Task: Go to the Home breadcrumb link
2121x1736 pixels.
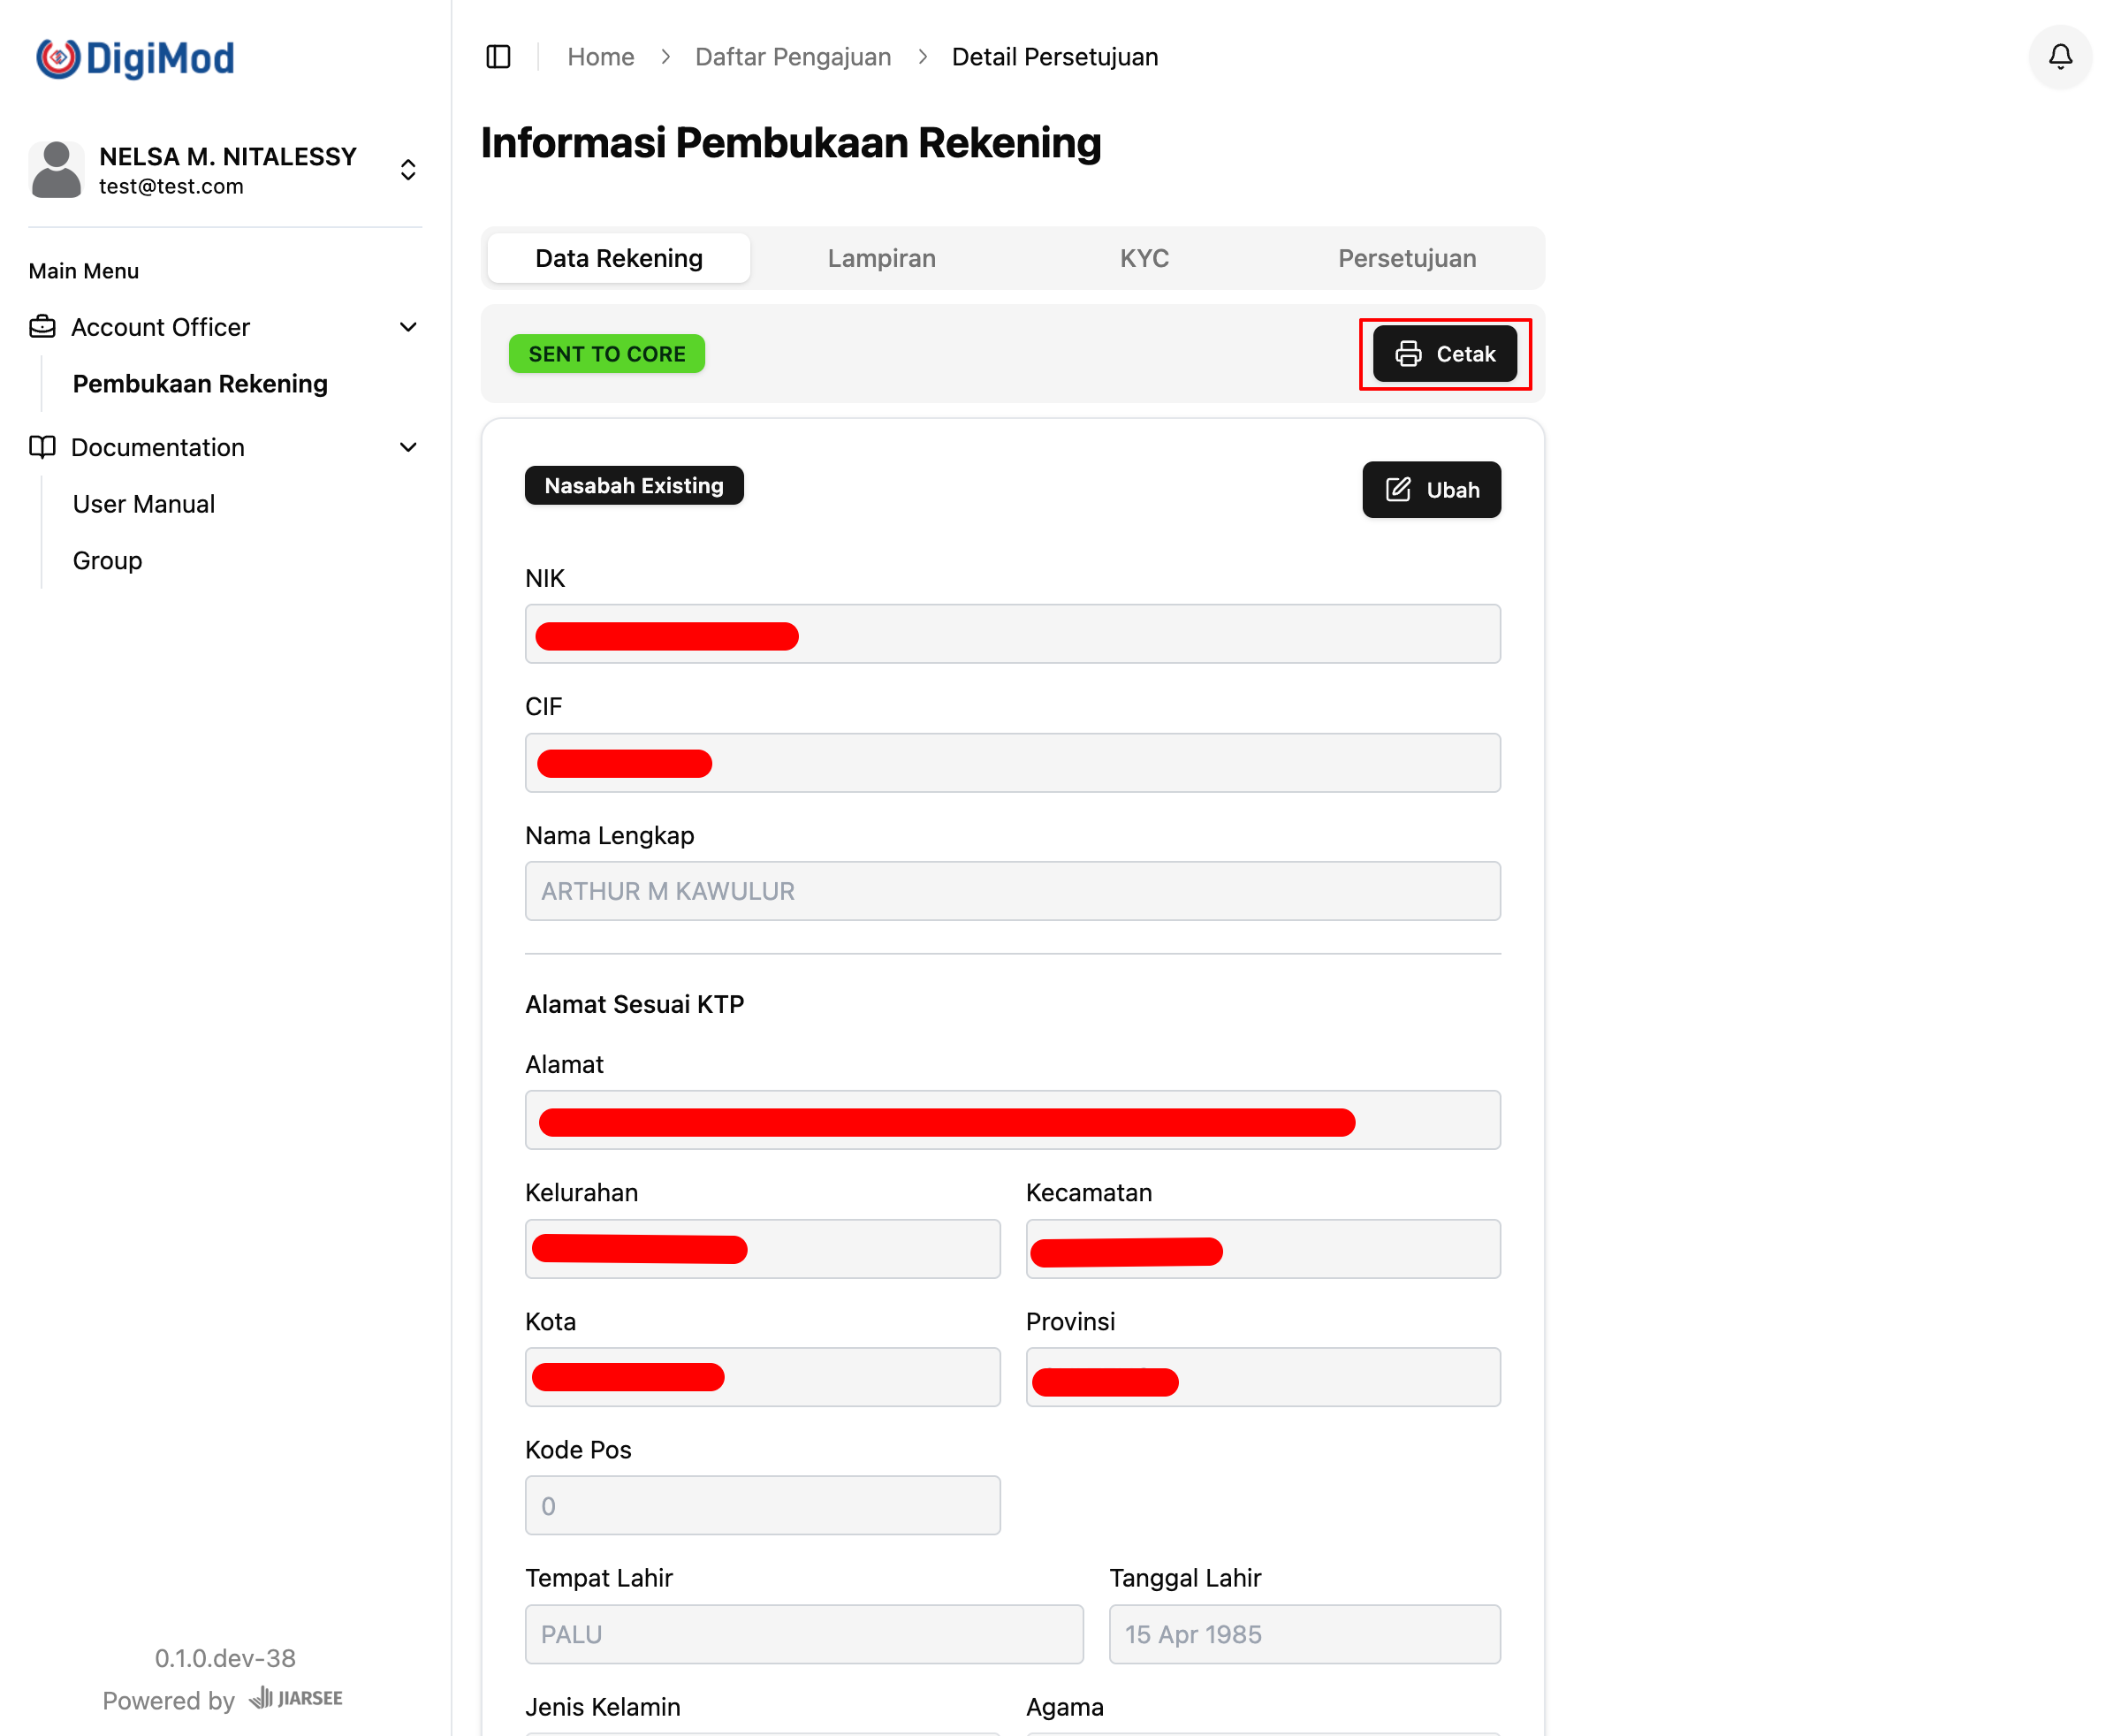Action: [600, 57]
